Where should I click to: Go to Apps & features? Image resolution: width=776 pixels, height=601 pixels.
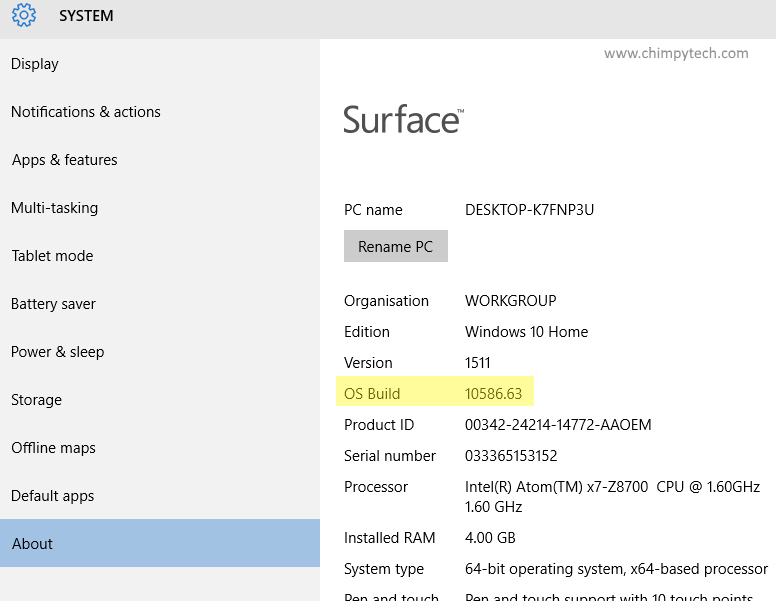pos(64,160)
